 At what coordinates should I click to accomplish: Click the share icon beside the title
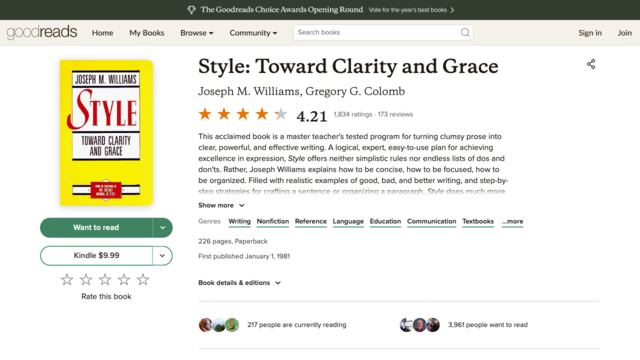591,64
